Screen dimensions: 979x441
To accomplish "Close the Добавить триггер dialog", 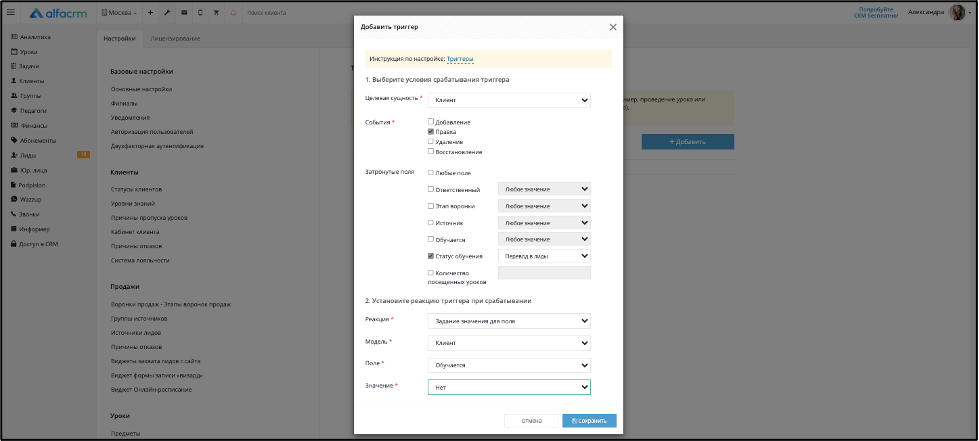I will (x=612, y=27).
